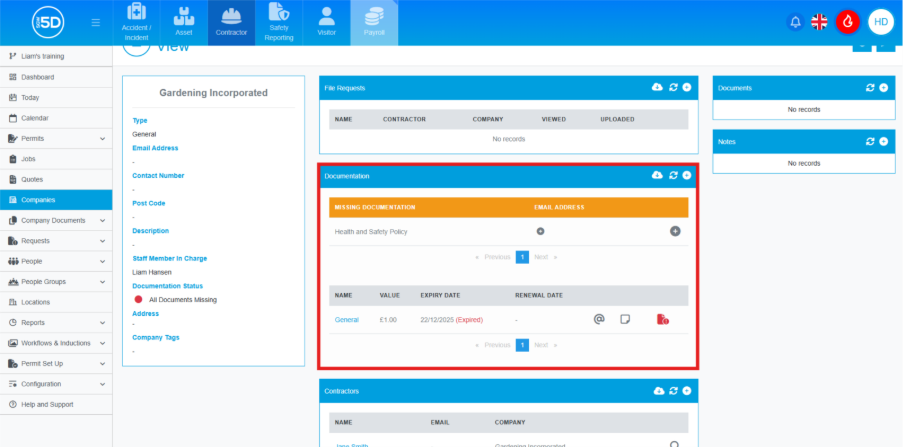903x447 pixels.
Task: Click the red expired document file icon
Action: tap(662, 319)
